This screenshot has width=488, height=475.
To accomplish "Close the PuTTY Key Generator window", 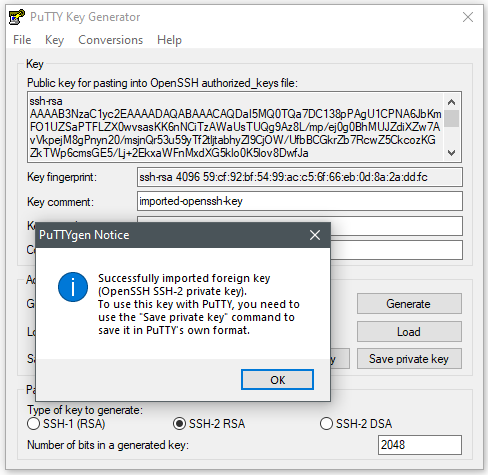I will click(x=468, y=17).
